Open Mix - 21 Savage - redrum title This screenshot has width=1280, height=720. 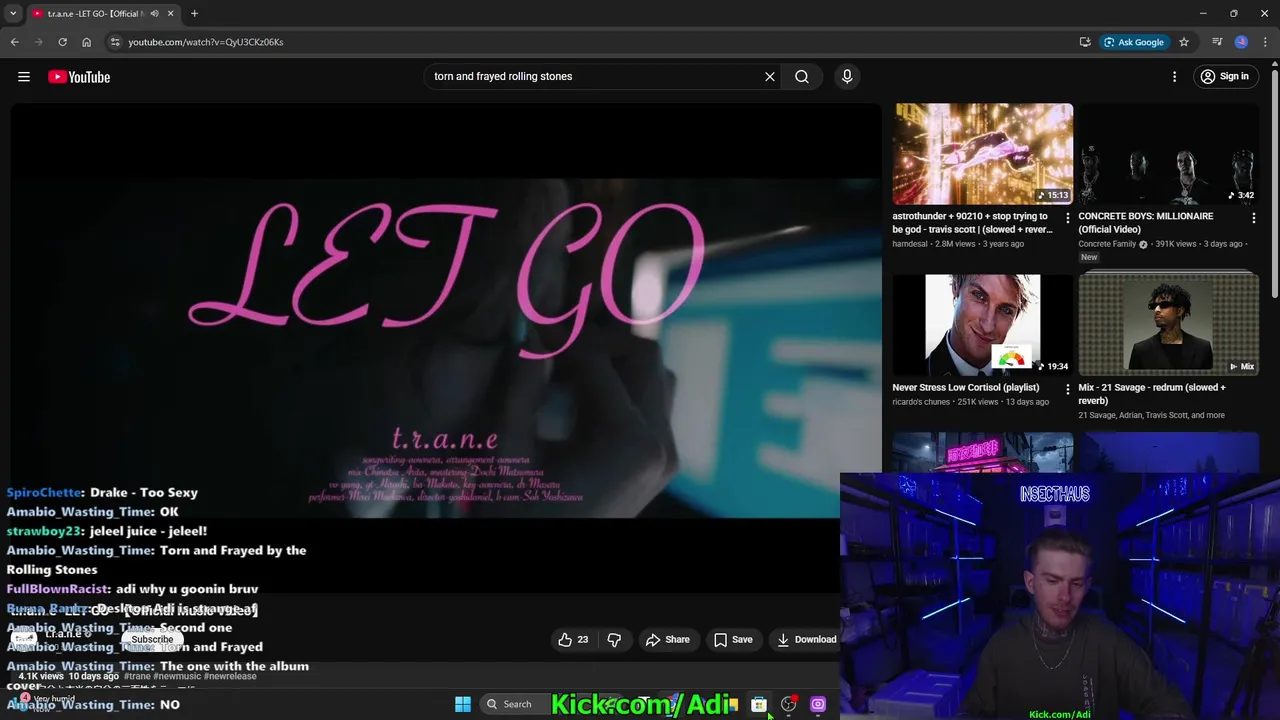tap(1152, 394)
